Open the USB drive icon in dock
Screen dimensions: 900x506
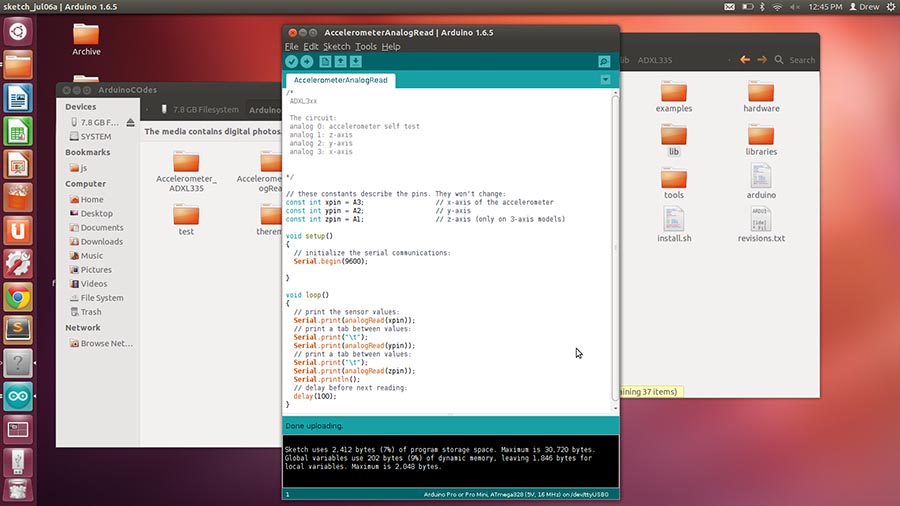click(18, 462)
